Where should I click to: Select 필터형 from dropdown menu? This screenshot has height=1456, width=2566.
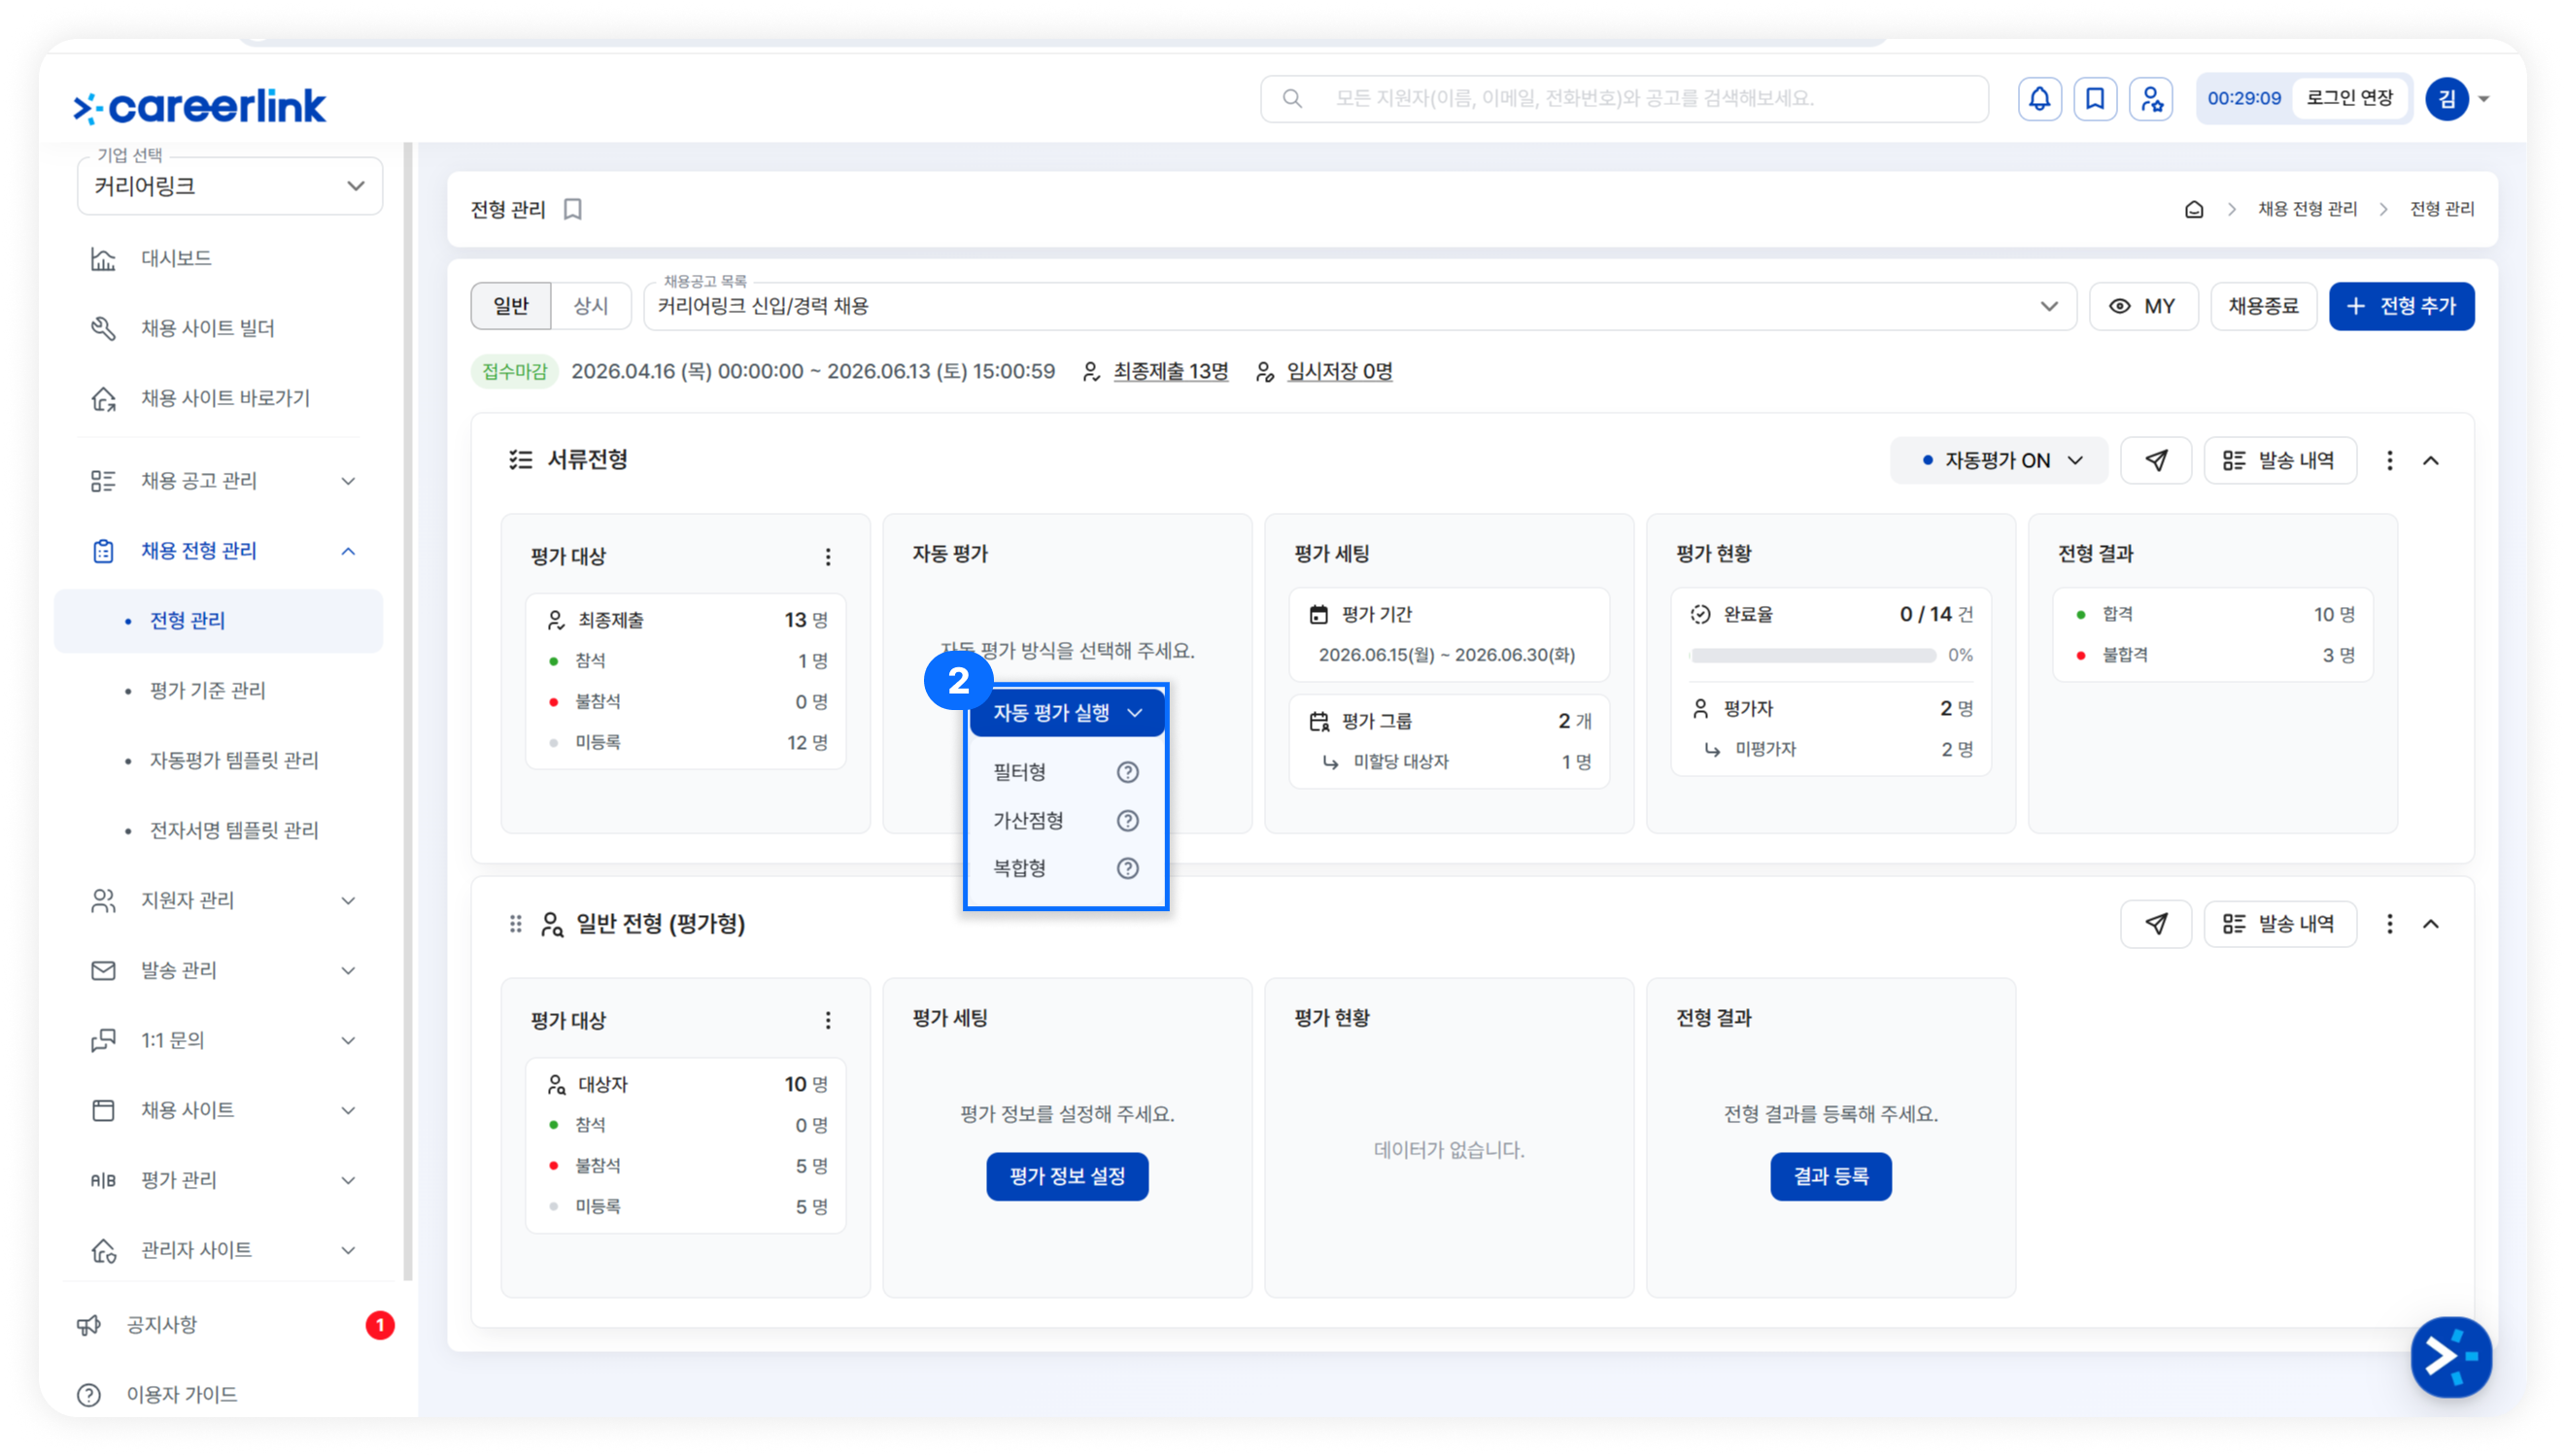[x=1019, y=772]
